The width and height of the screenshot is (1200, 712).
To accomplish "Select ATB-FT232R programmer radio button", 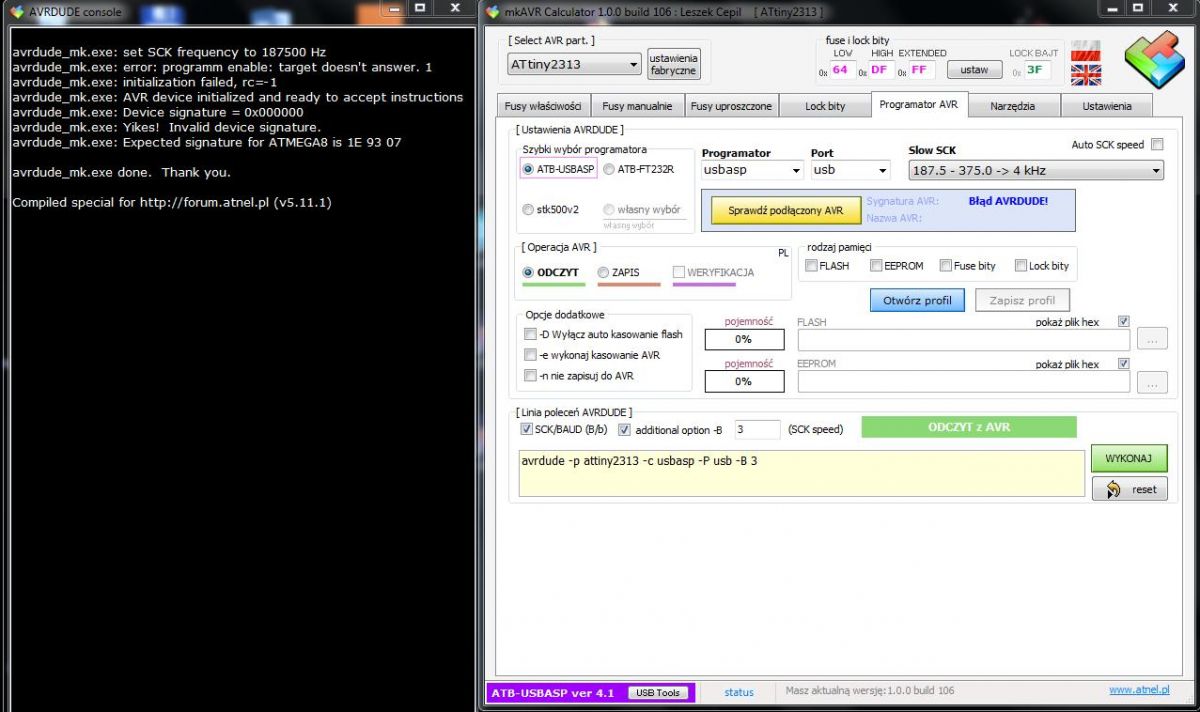I will click(x=609, y=169).
